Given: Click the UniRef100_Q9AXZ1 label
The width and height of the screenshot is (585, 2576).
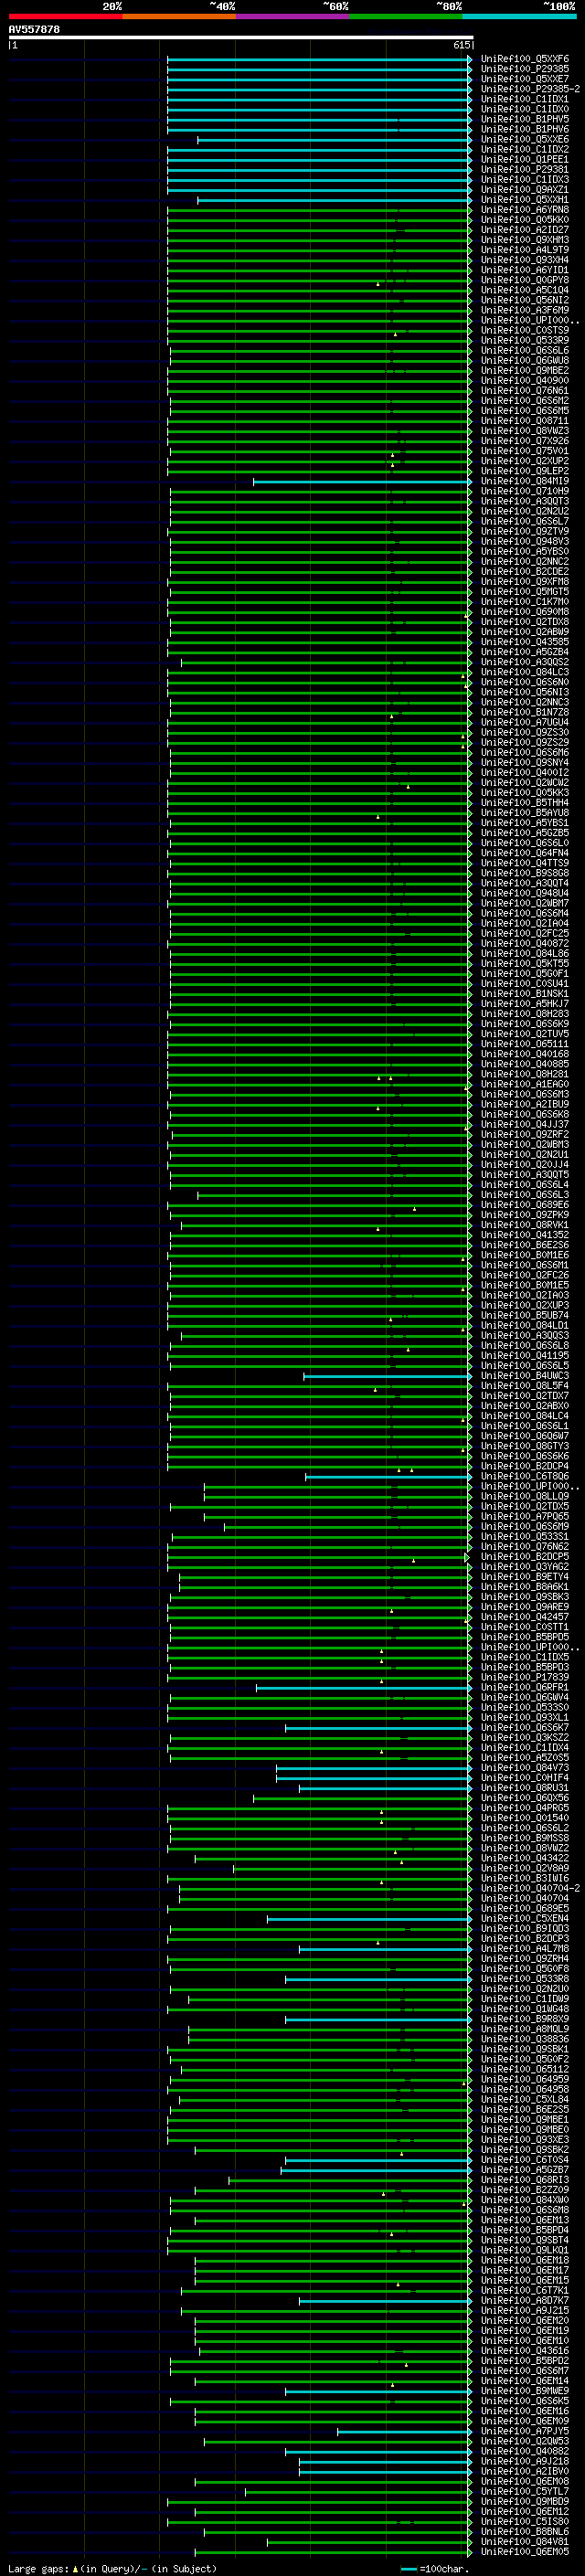Looking at the screenshot, I should coord(525,190).
